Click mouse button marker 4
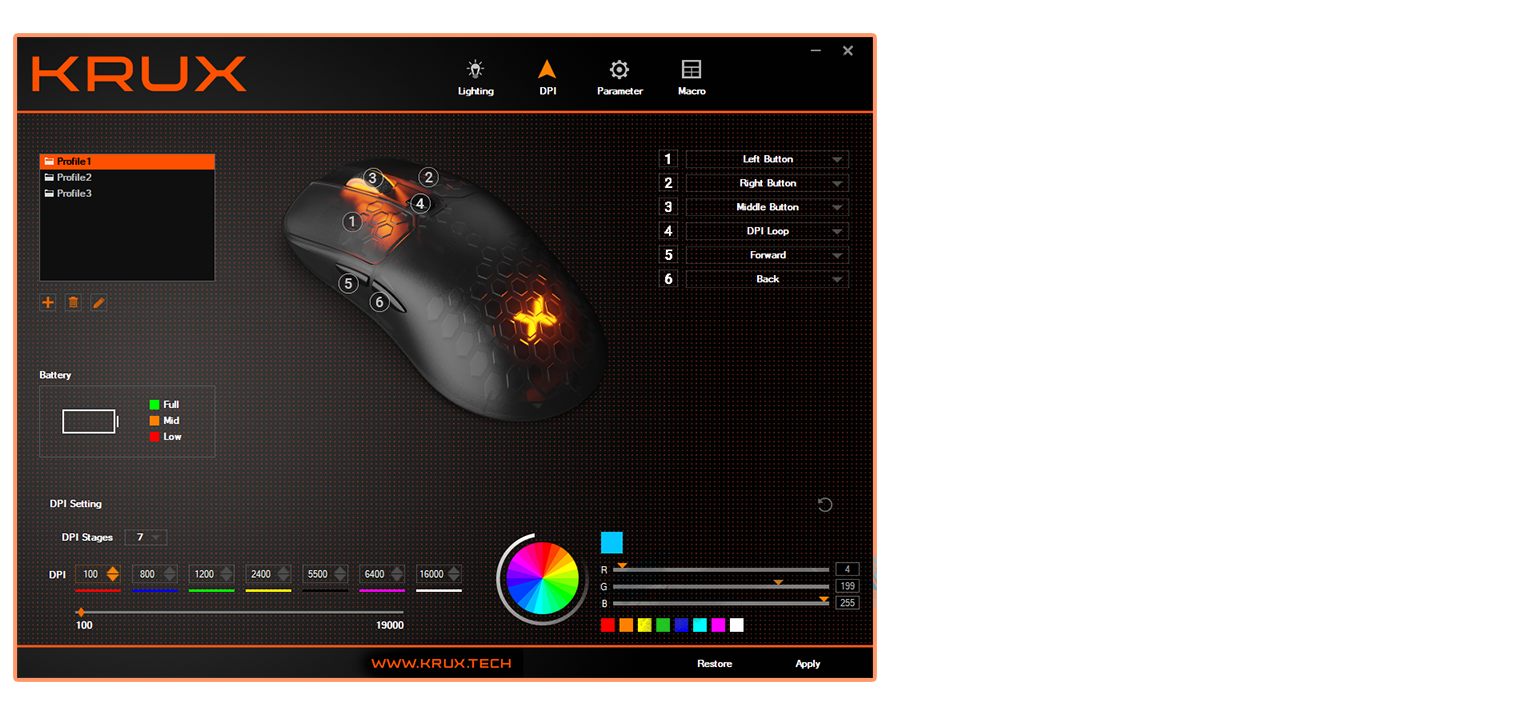This screenshot has height=720, width=1536. (420, 203)
